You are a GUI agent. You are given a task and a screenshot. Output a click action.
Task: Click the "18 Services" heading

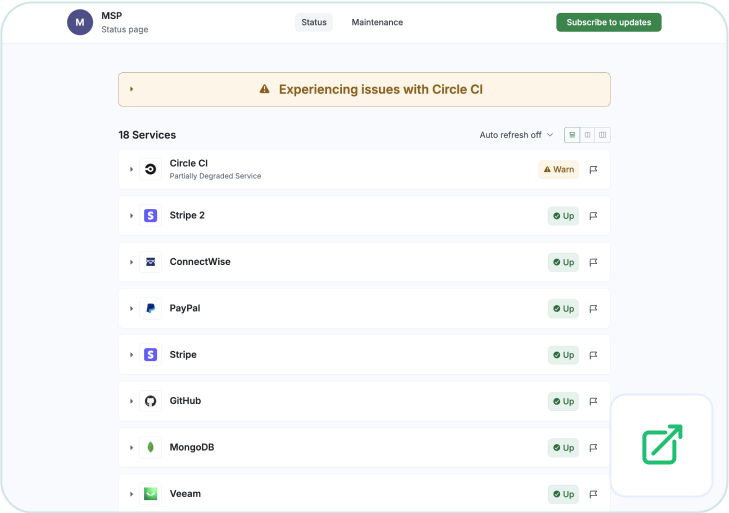pos(147,135)
